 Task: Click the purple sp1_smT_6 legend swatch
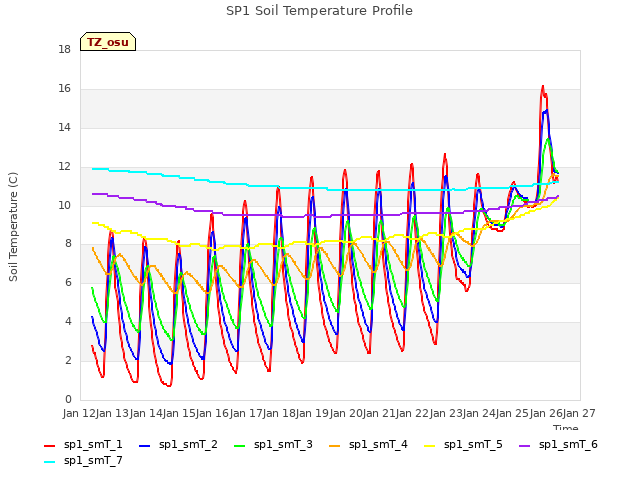tap(525, 446)
